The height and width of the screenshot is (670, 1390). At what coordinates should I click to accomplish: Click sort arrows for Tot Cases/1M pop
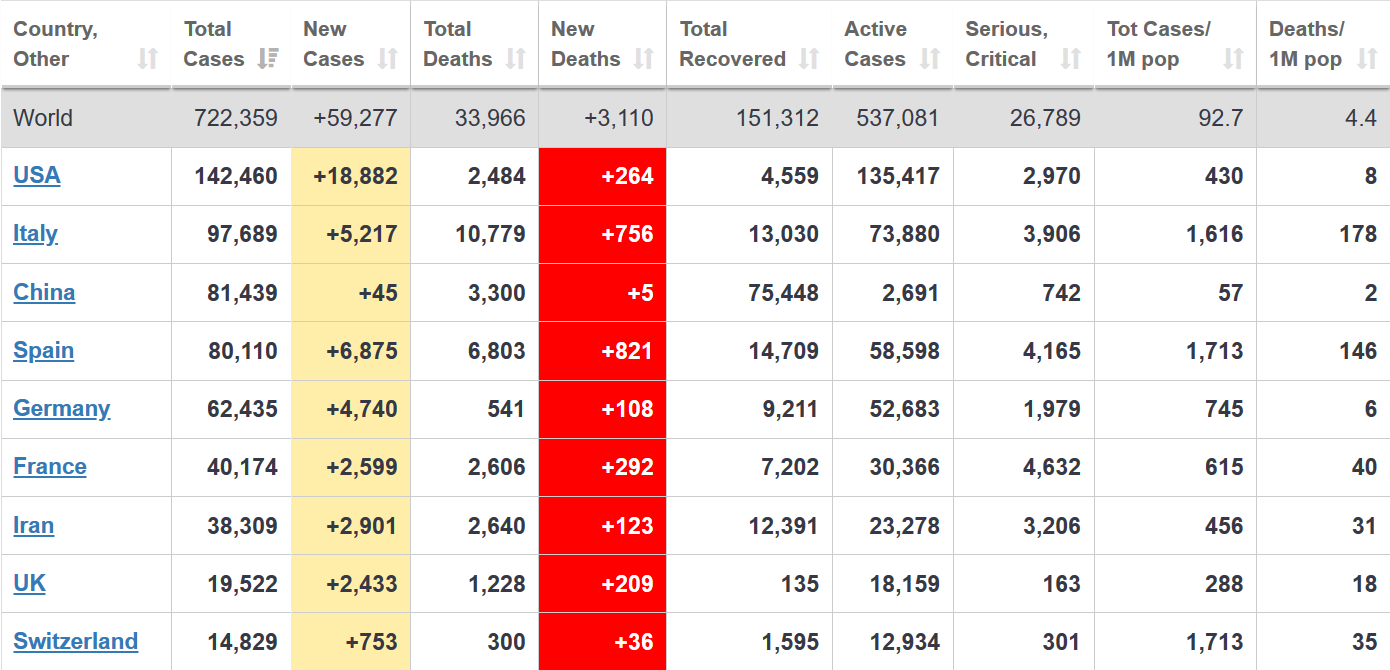[1233, 59]
